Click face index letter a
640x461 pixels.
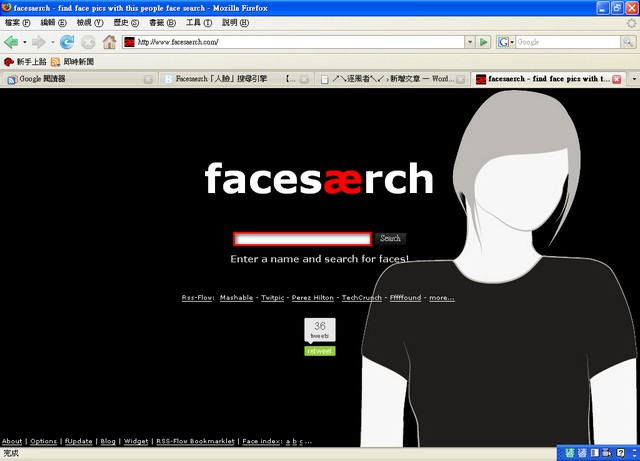point(288,441)
